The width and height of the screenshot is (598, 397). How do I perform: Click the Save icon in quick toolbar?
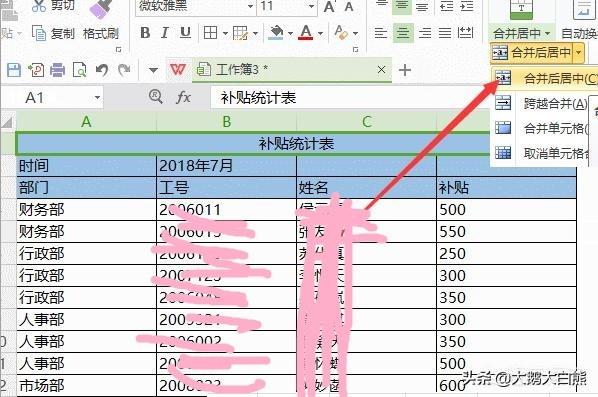(14, 71)
